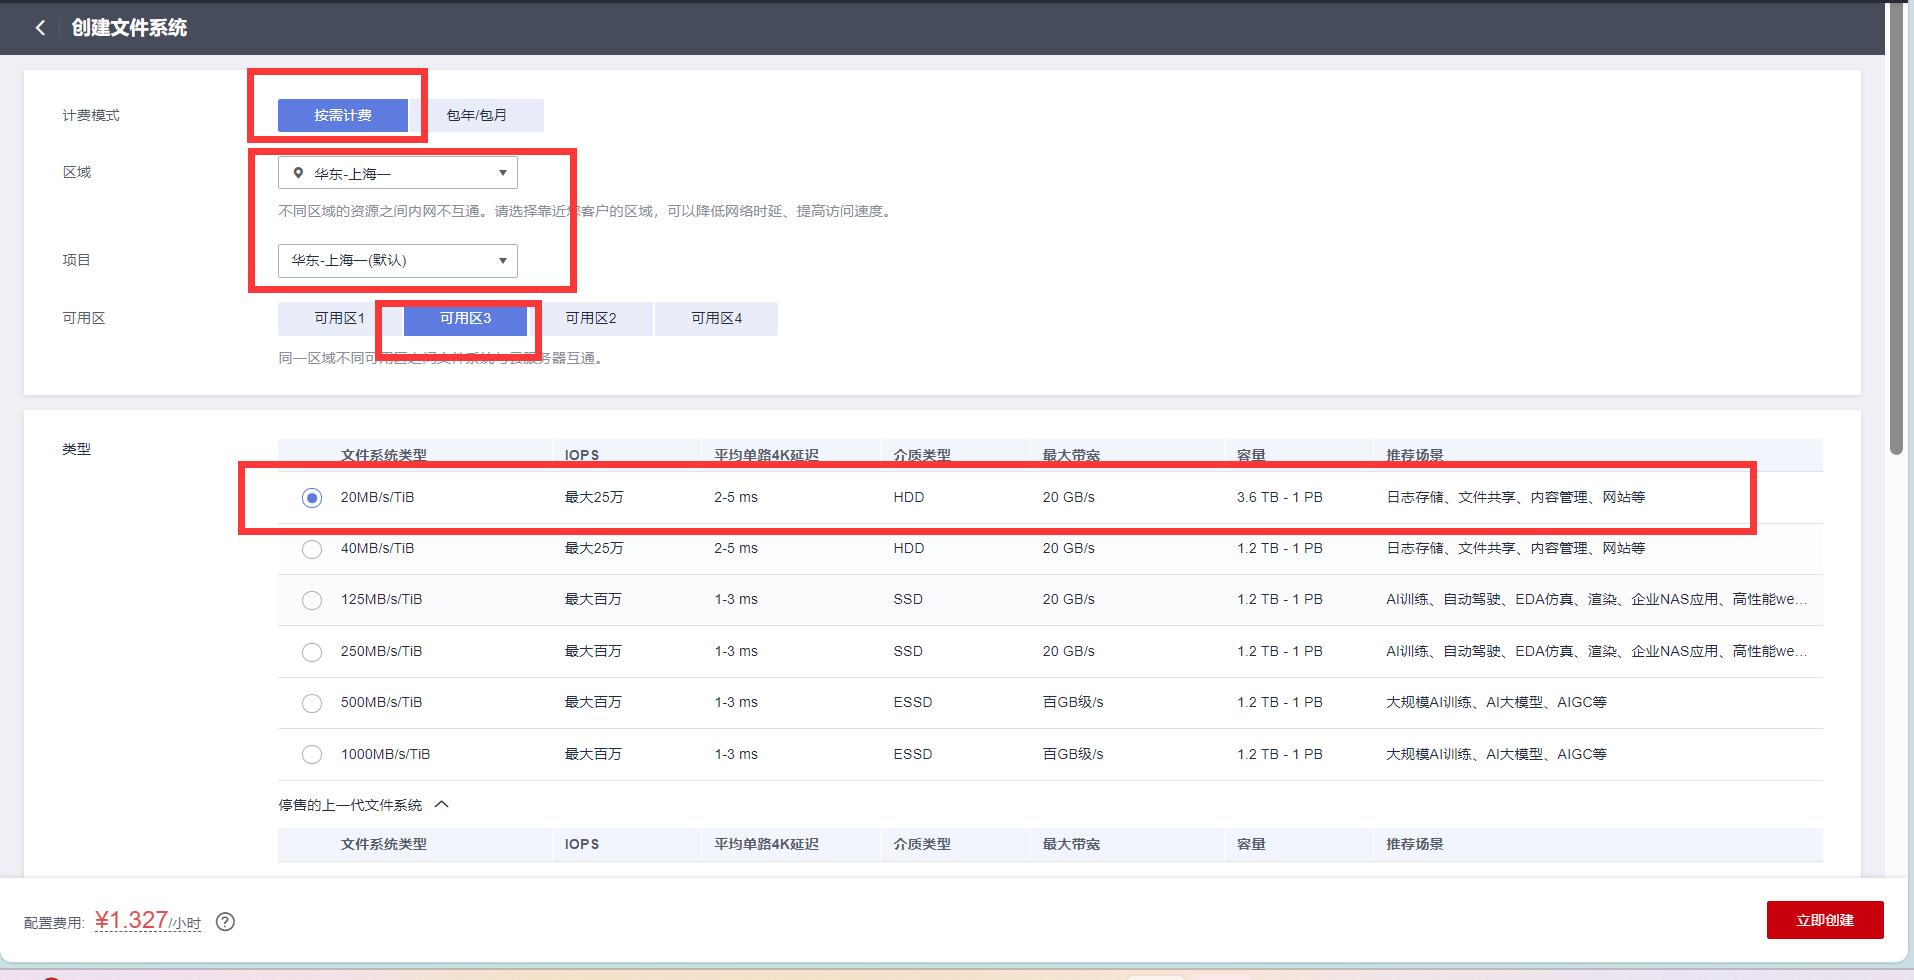Select the 40MB/s/TiB file system type
The width and height of the screenshot is (1914, 980).
pyautogui.click(x=312, y=549)
